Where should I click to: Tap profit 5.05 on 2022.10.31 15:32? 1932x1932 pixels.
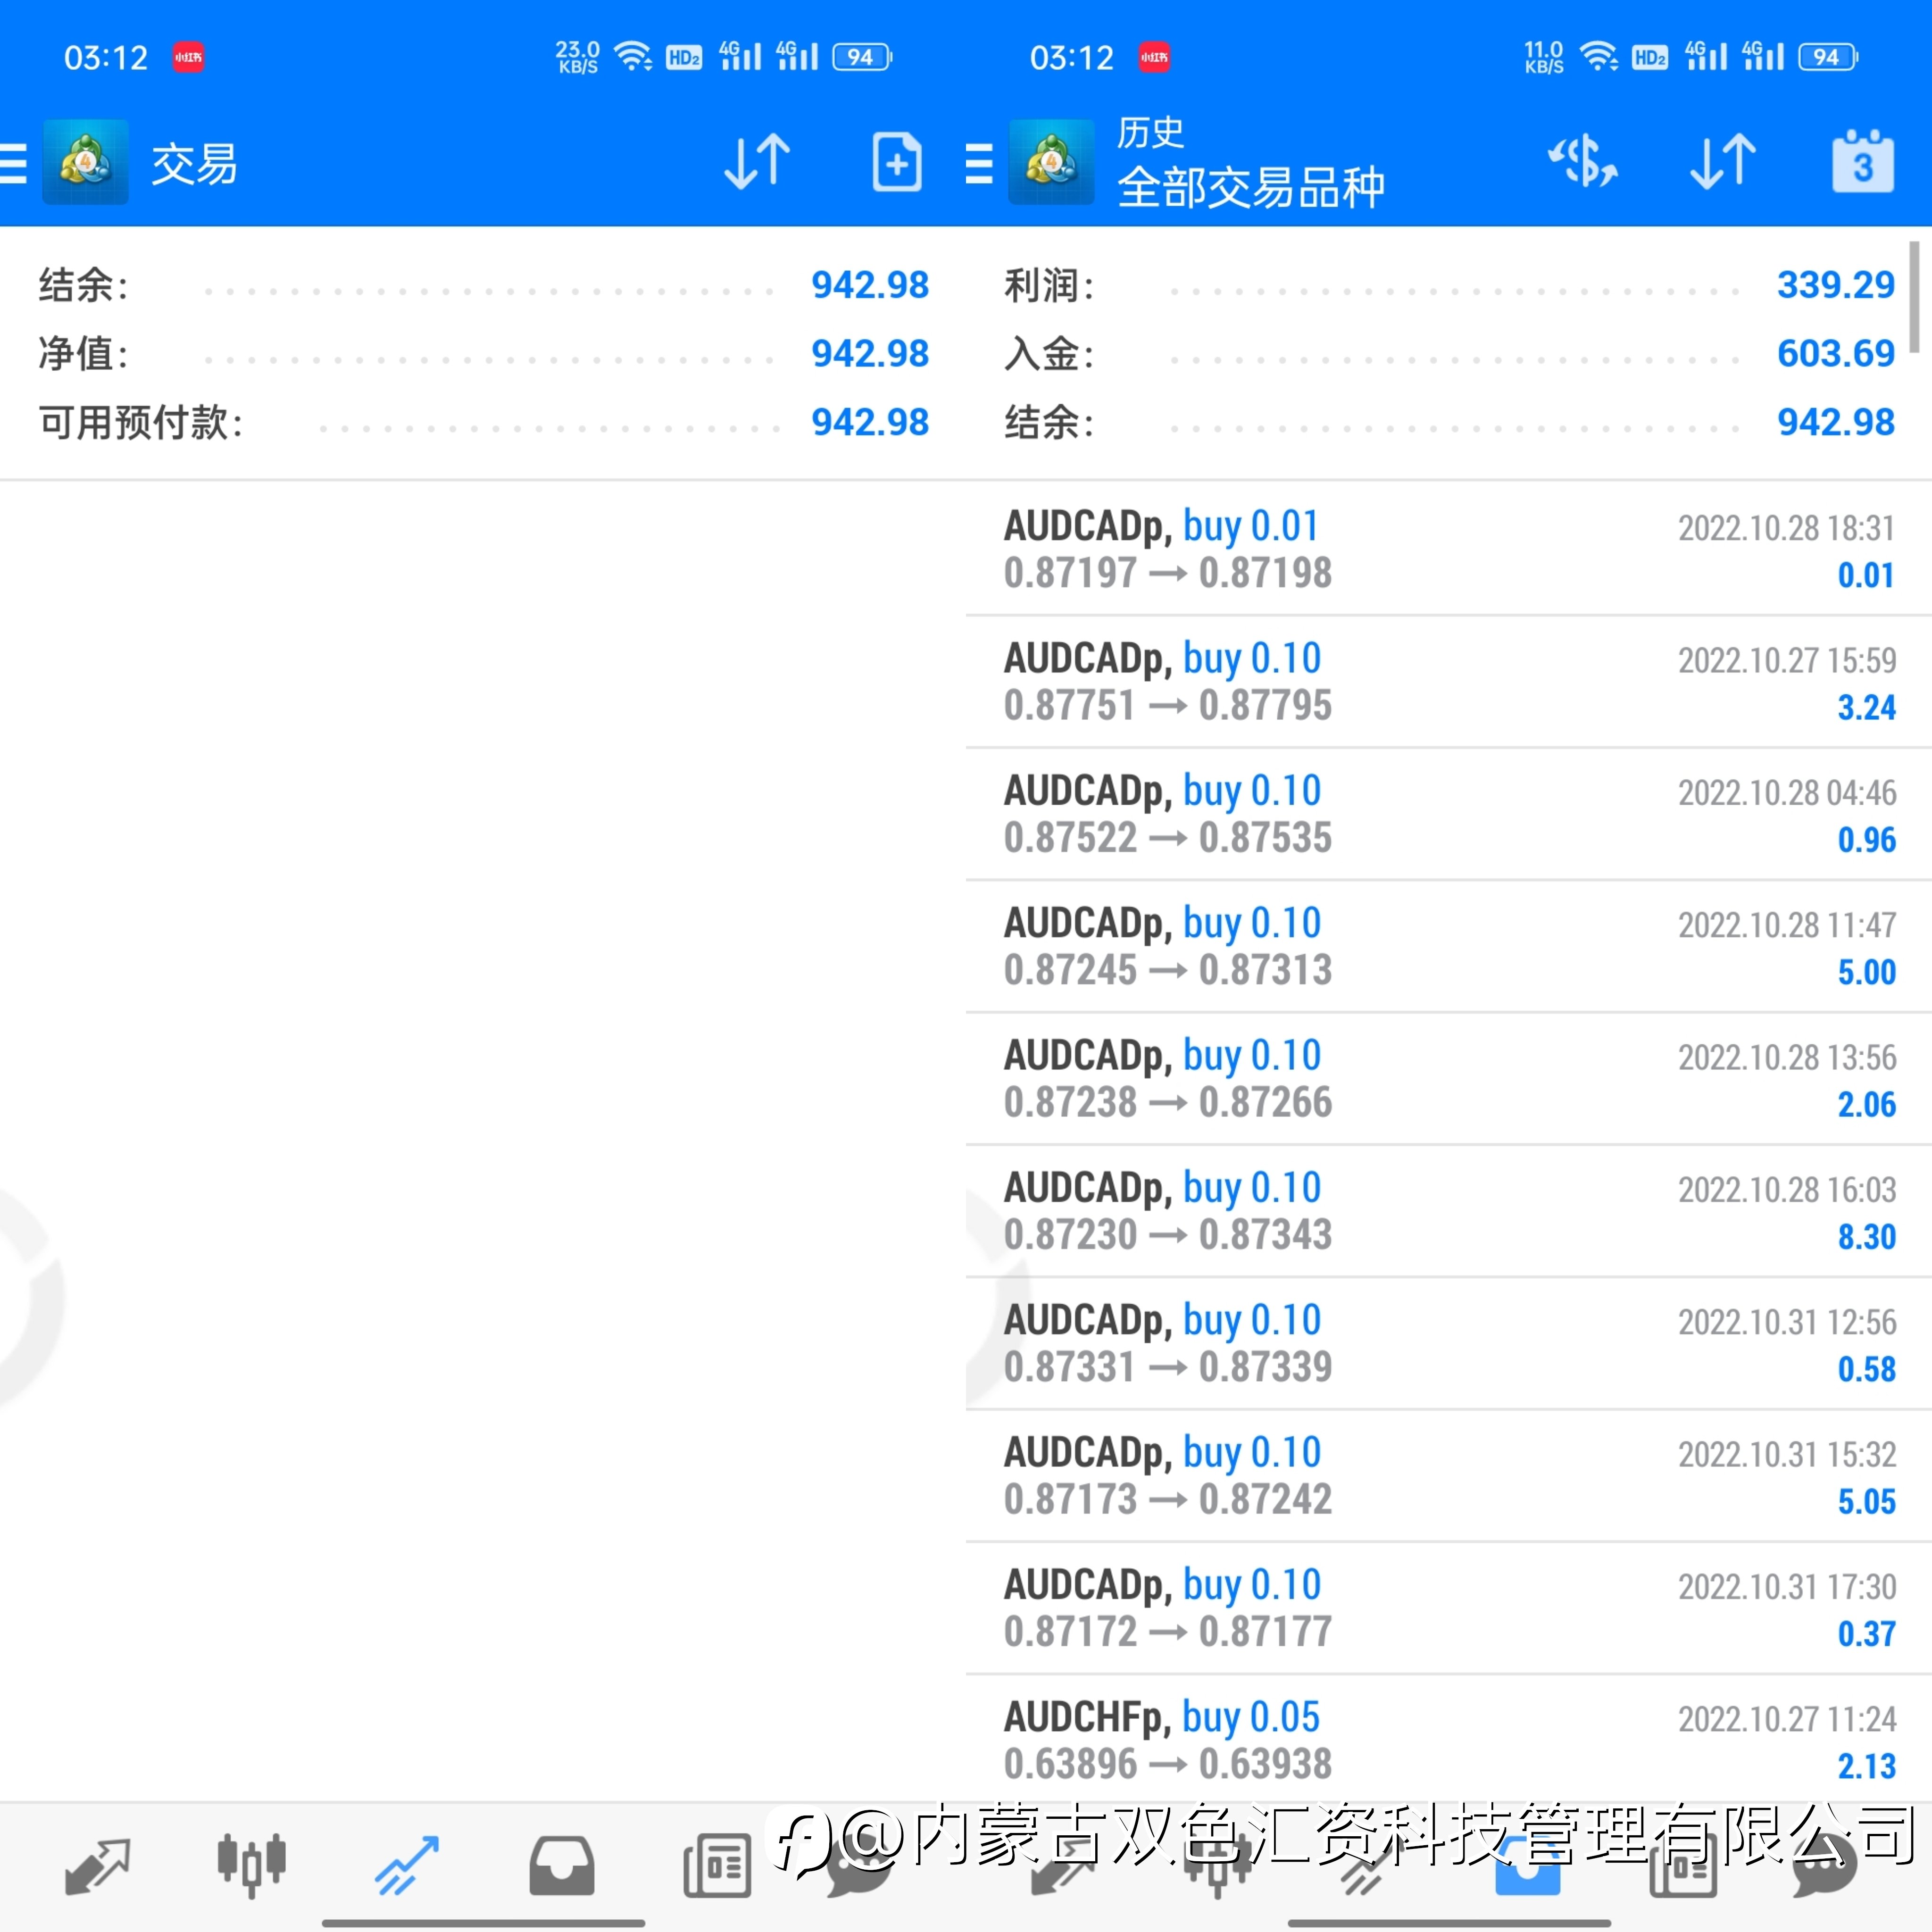(1866, 1502)
